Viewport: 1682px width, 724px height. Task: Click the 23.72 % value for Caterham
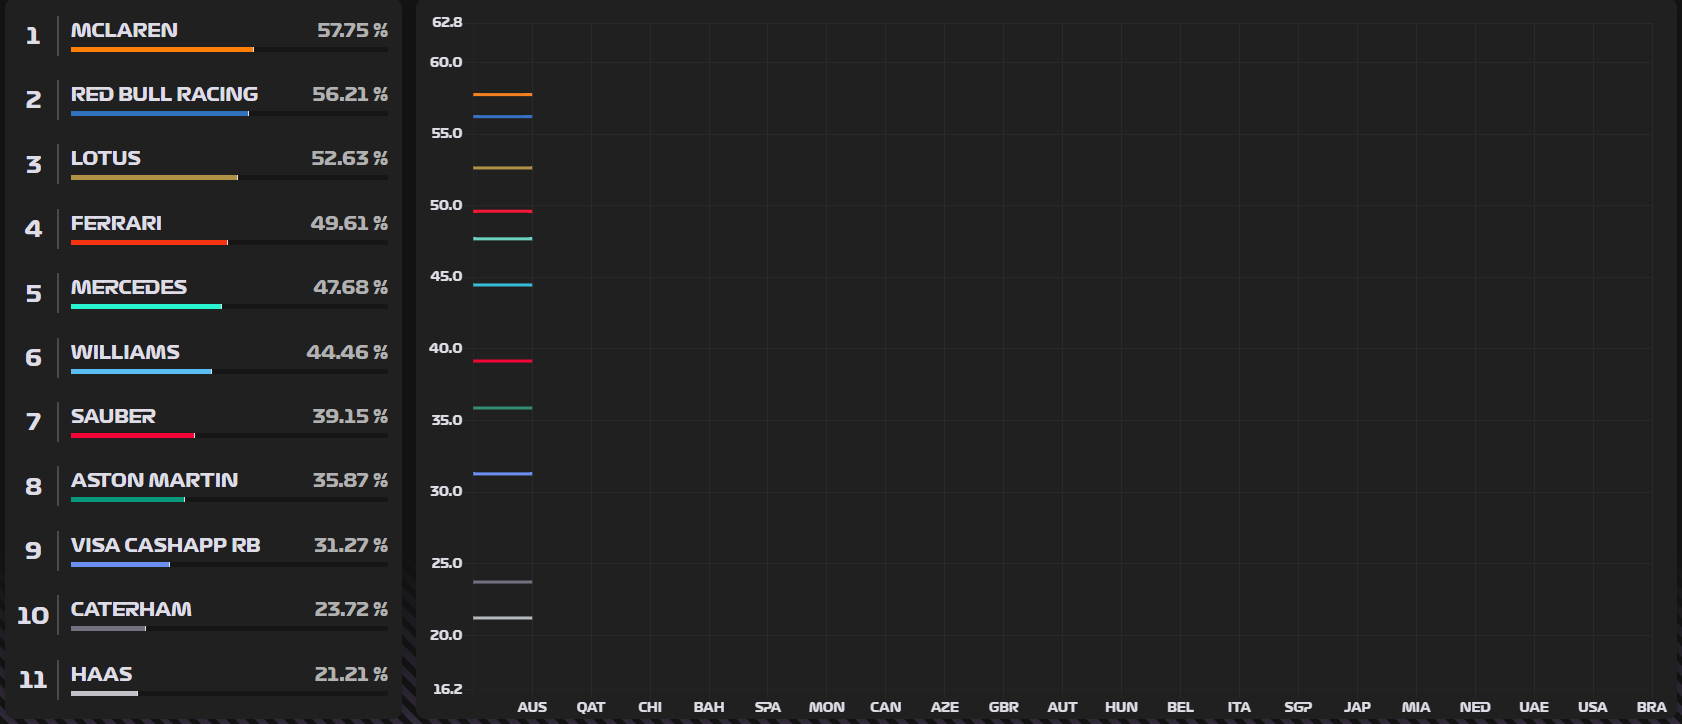click(x=351, y=609)
